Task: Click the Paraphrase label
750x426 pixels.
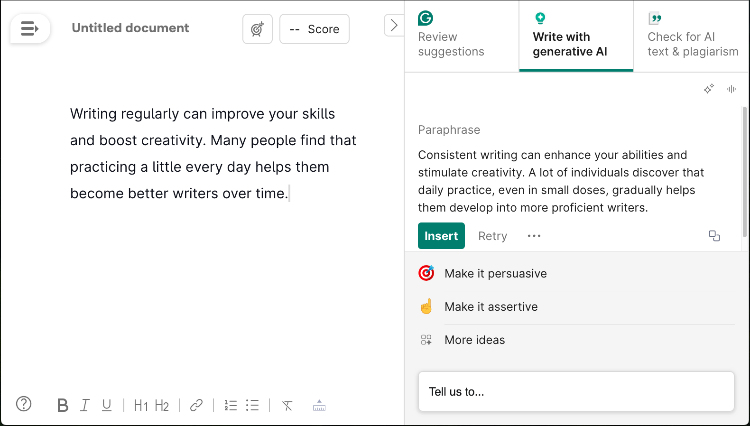Action: pyautogui.click(x=449, y=130)
